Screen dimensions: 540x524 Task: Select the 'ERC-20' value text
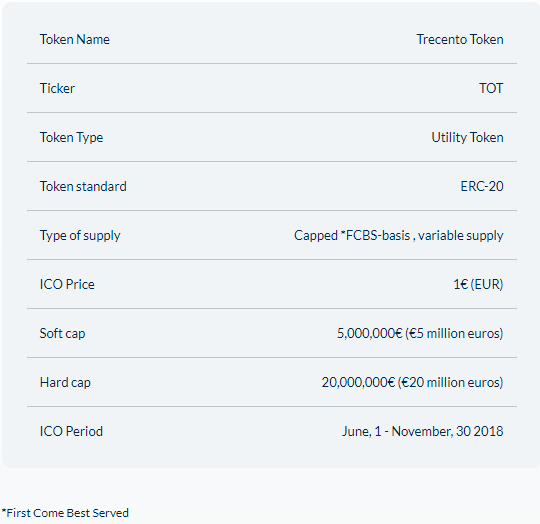(x=482, y=186)
